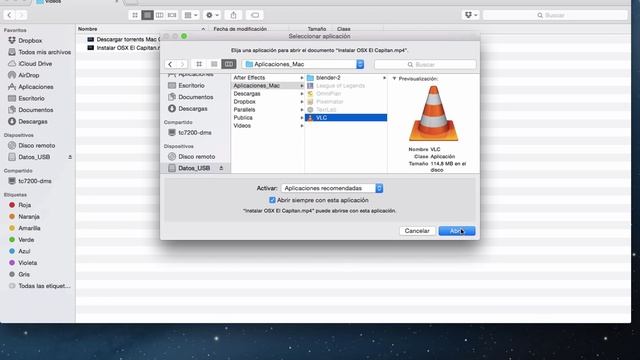Open Finder arrange-by dropdown
640x360 pixels.
click(191, 15)
